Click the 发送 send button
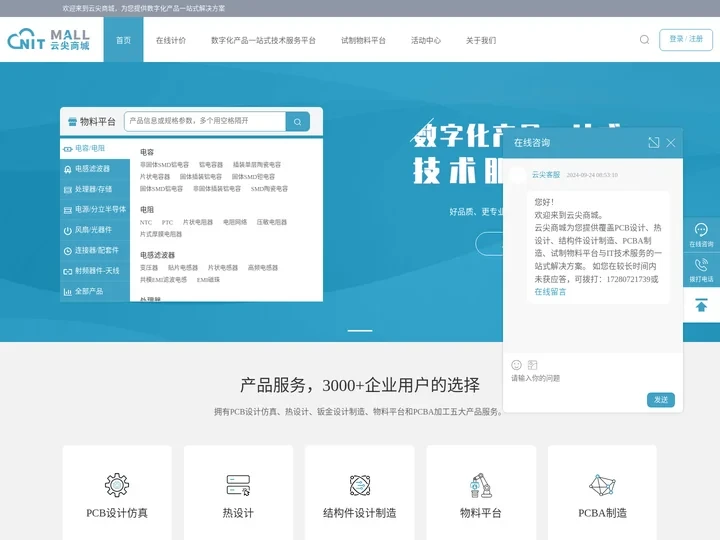720x540 pixels. click(x=661, y=399)
